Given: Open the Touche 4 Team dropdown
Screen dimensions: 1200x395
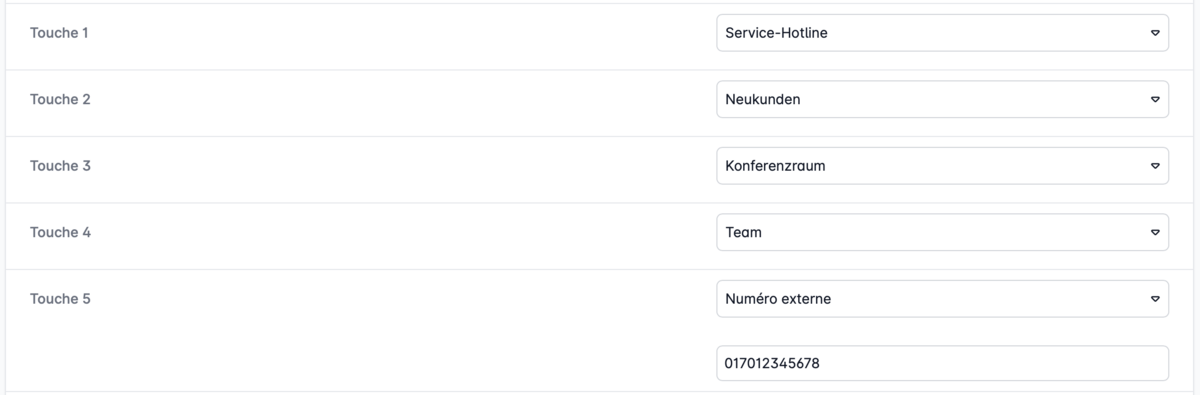Looking at the screenshot, I should tap(942, 232).
